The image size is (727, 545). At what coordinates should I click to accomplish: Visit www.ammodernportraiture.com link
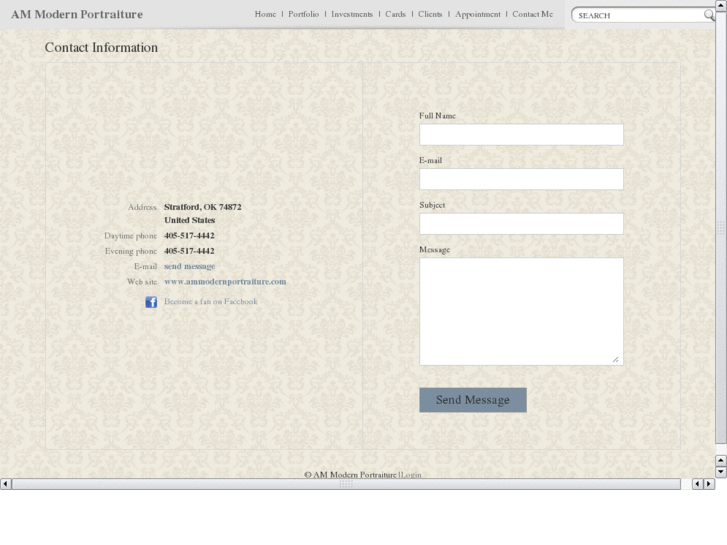point(225,282)
